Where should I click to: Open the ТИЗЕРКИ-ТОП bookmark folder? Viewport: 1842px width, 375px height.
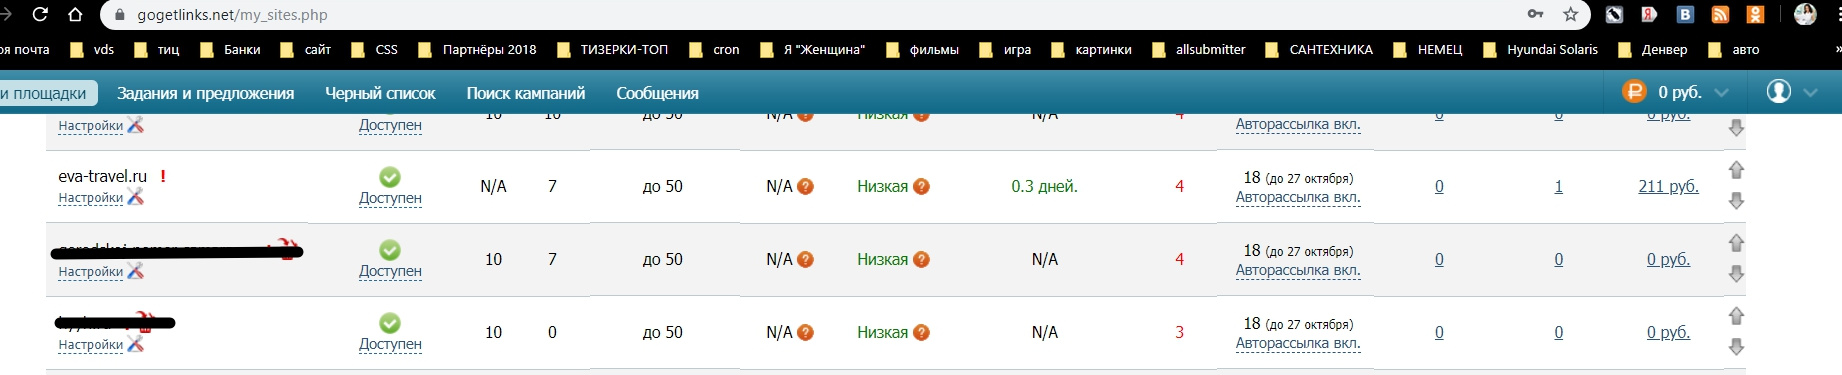[x=612, y=49]
